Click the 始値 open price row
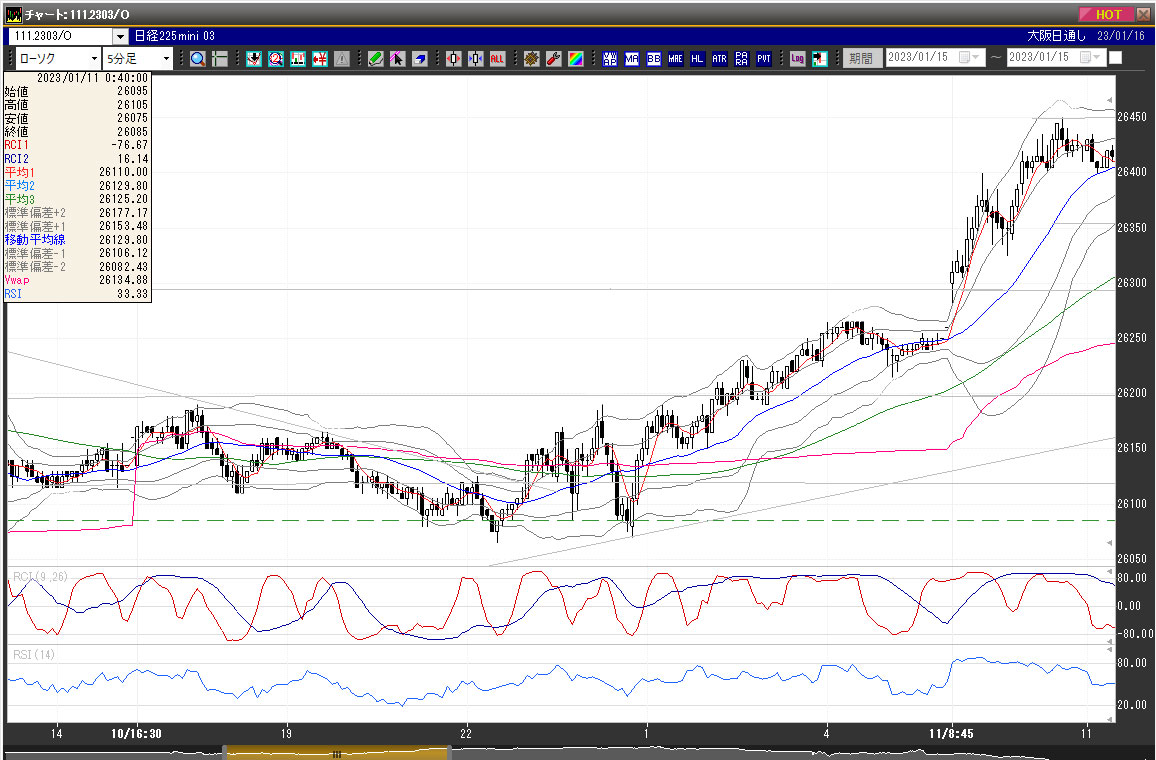This screenshot has width=1156, height=760. 77,91
